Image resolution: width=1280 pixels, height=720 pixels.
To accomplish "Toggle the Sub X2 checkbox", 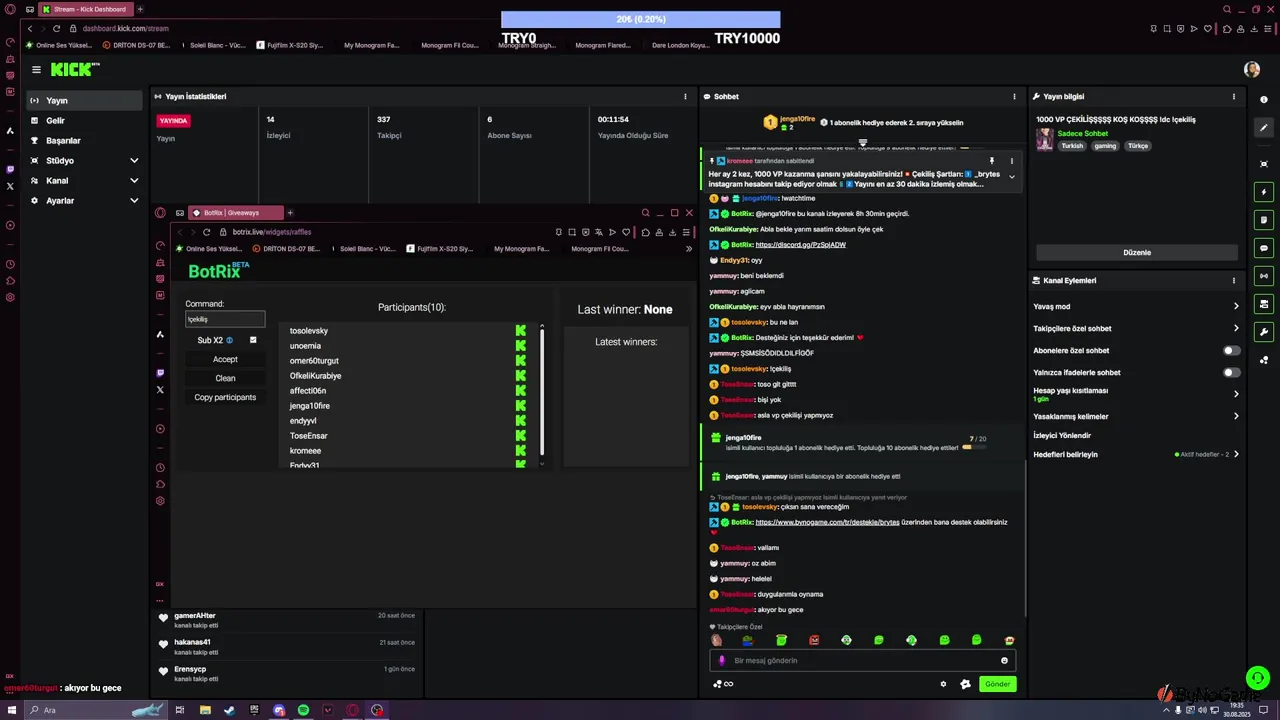I will pos(253,340).
